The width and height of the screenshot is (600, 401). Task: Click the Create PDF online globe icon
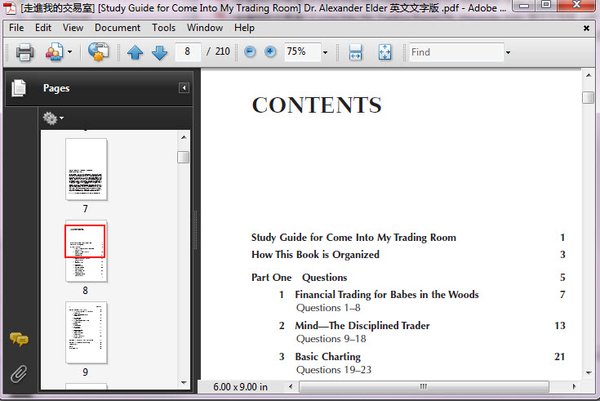tap(98, 52)
